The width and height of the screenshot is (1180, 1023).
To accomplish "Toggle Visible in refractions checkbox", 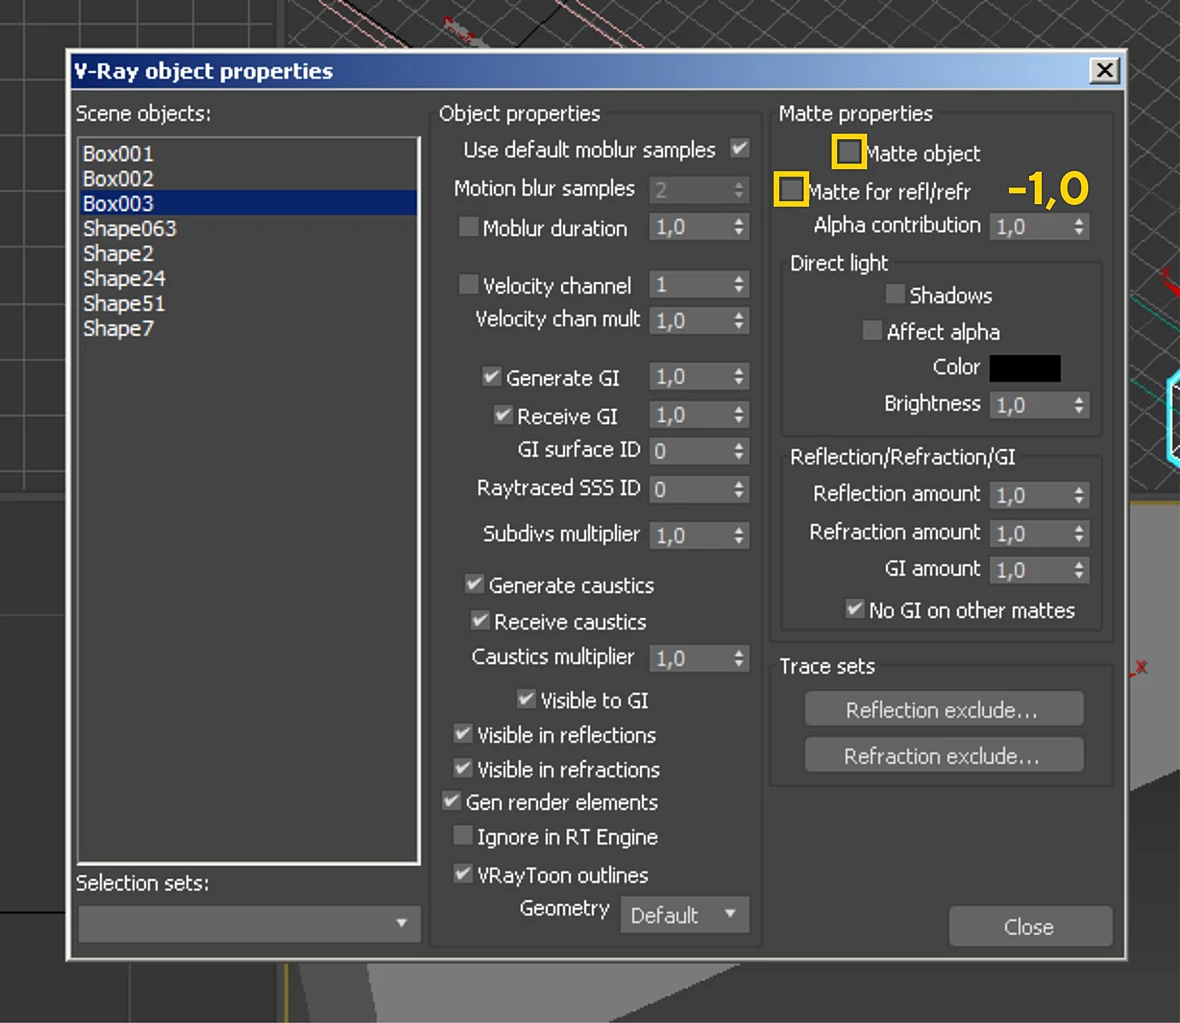I will (464, 768).
